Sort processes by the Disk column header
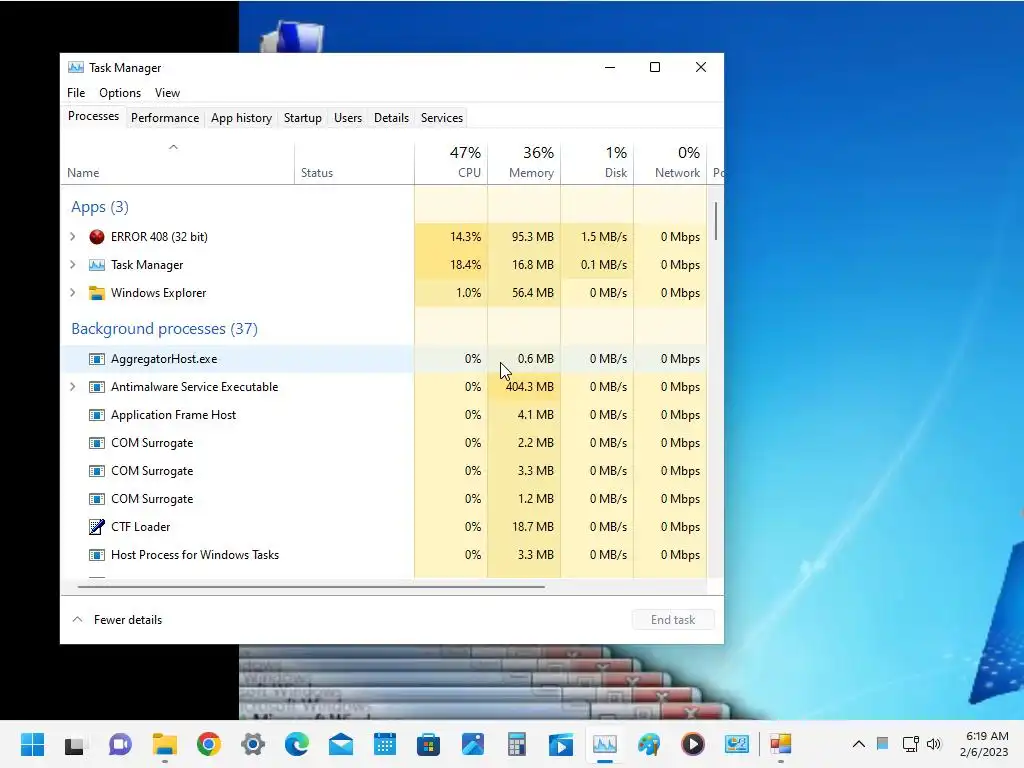 point(597,163)
